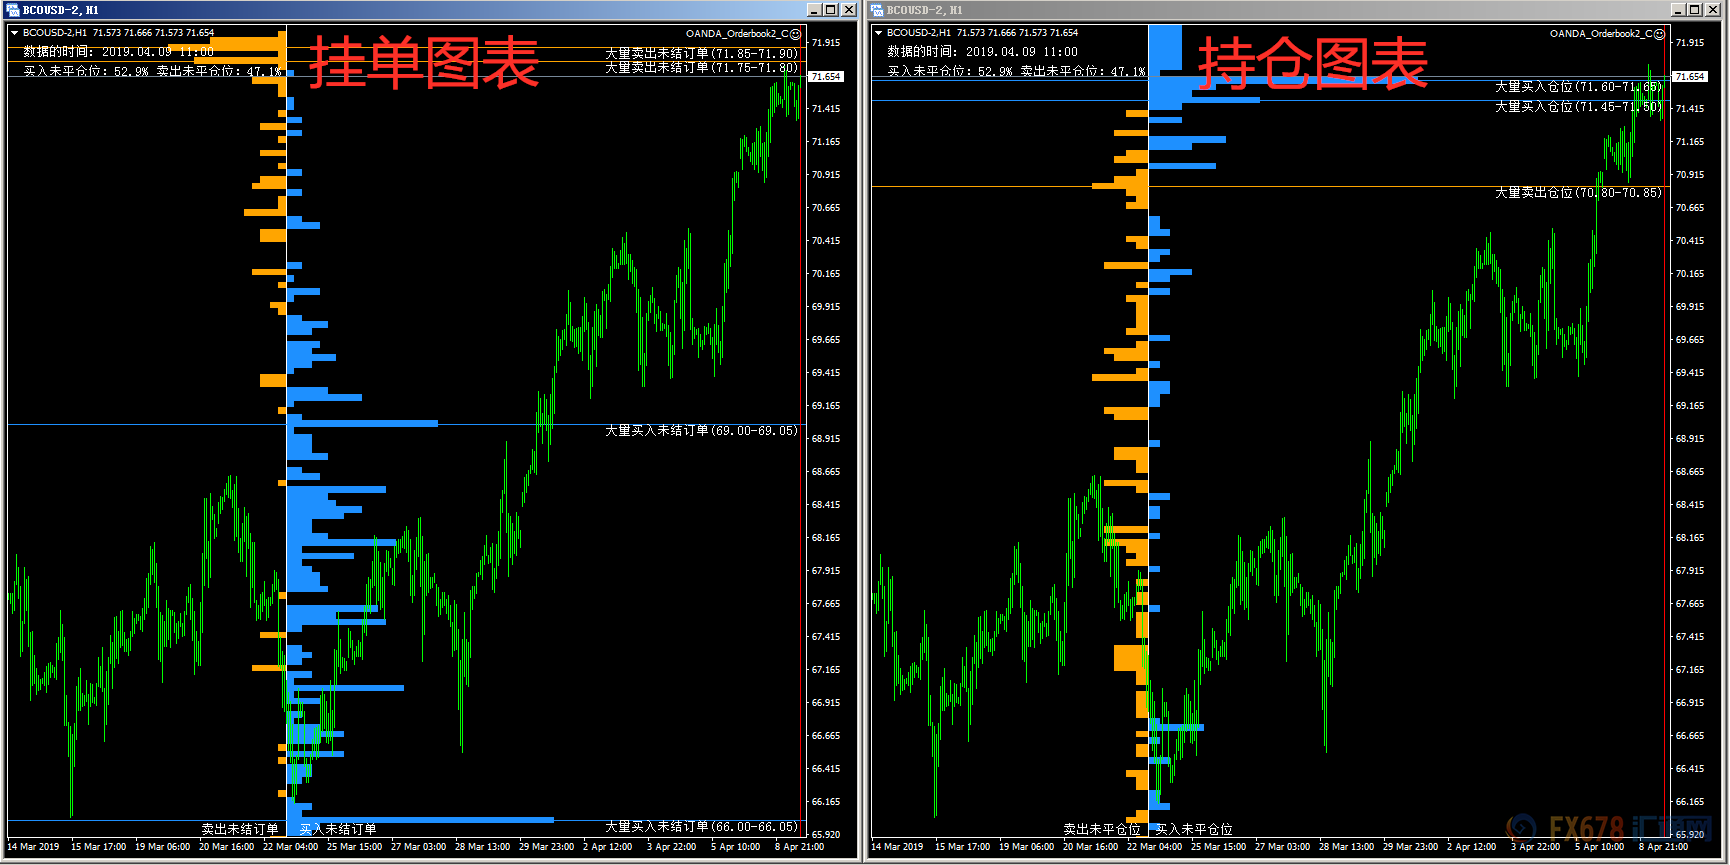Screen dimensions: 1730x865
Task: Click the left window's title bar chart icon
Action: click(x=13, y=10)
